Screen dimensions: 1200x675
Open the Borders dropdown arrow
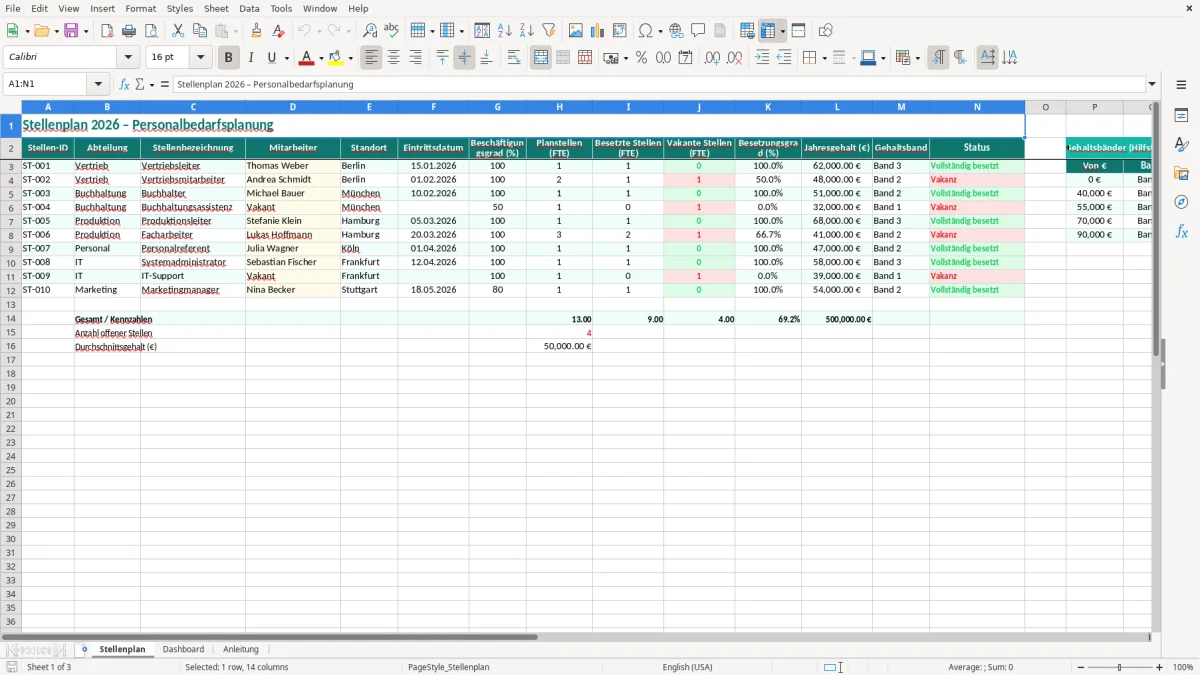[x=824, y=58]
